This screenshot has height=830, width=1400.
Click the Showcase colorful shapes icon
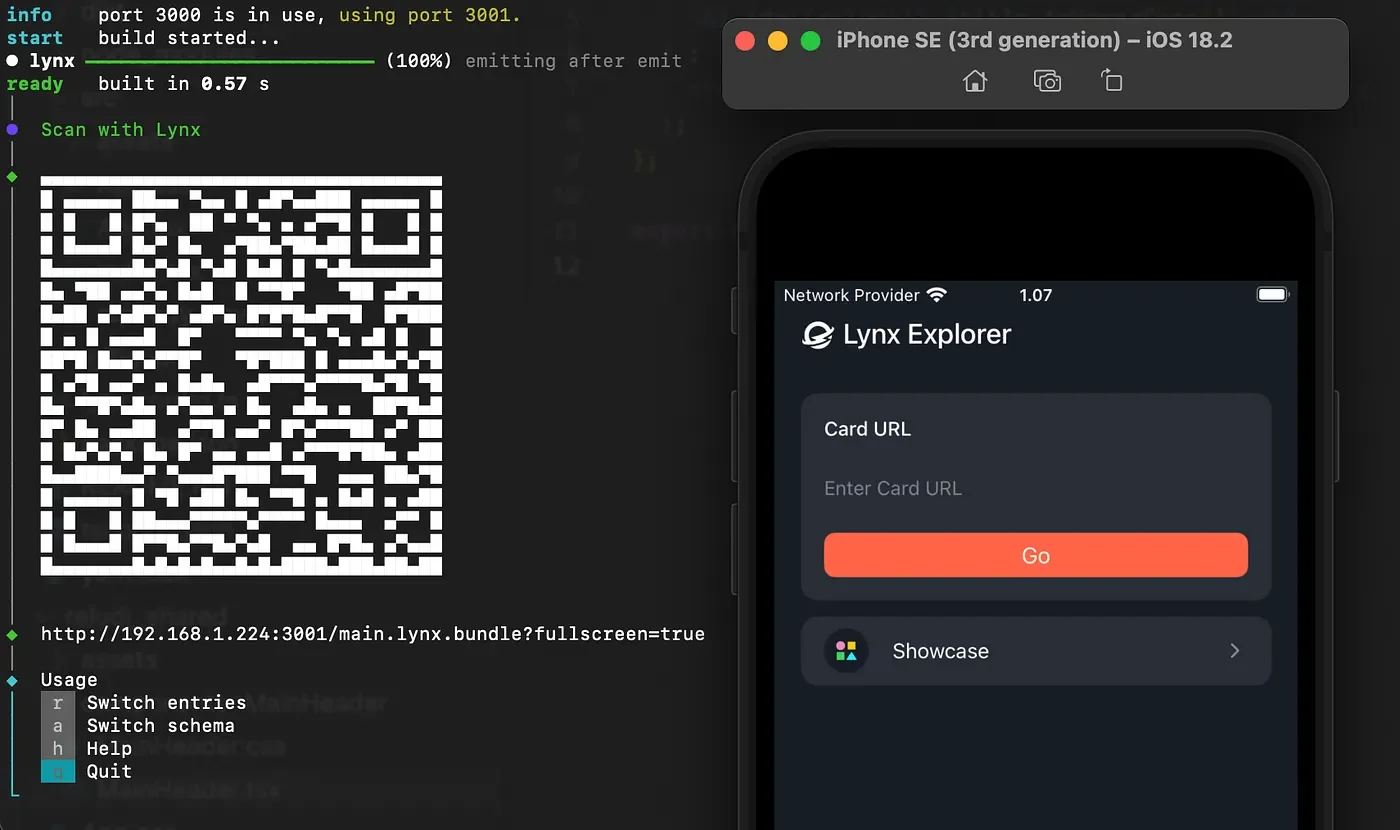click(x=846, y=651)
